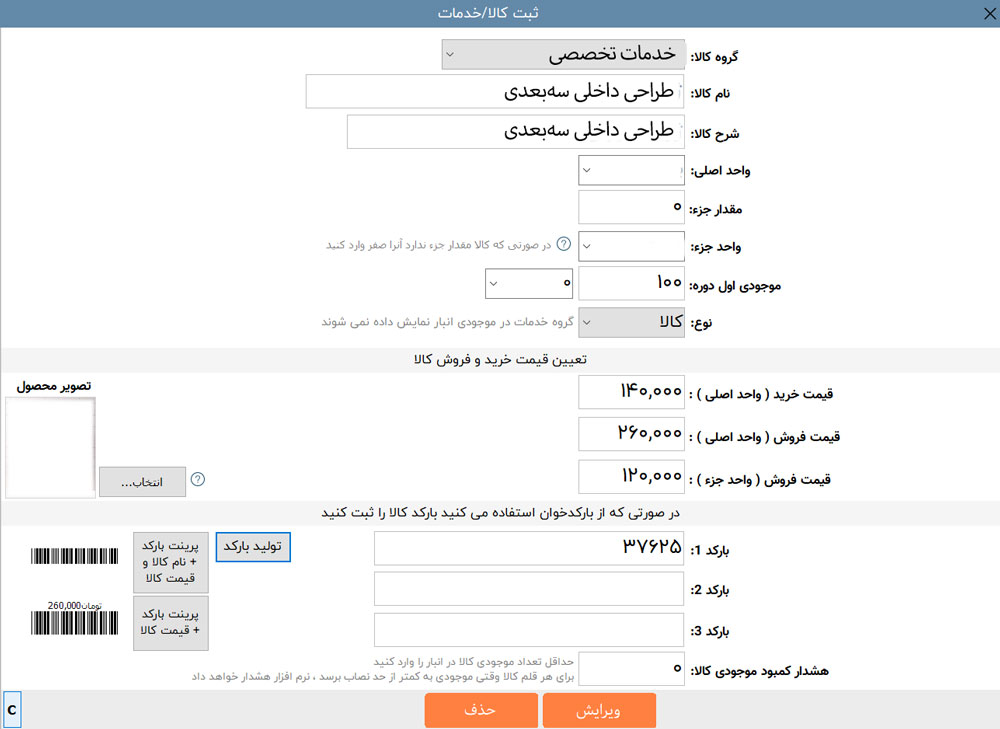1000x729 pixels.
Task: Click the پرینت بارکد + قیمت کالا button
Action: tap(171, 622)
